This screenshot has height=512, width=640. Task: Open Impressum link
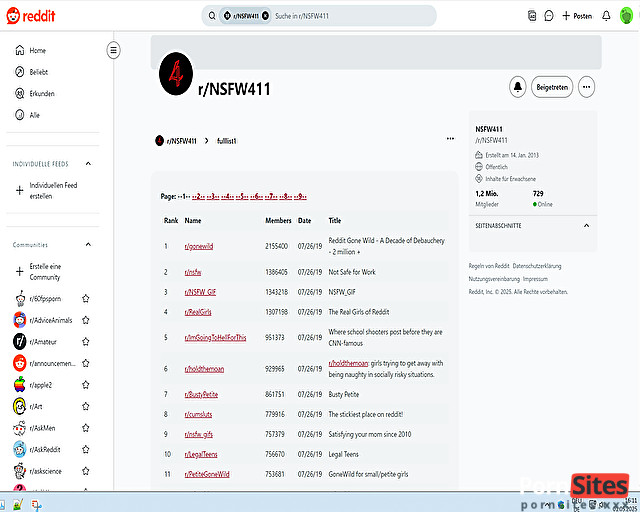coord(535,279)
